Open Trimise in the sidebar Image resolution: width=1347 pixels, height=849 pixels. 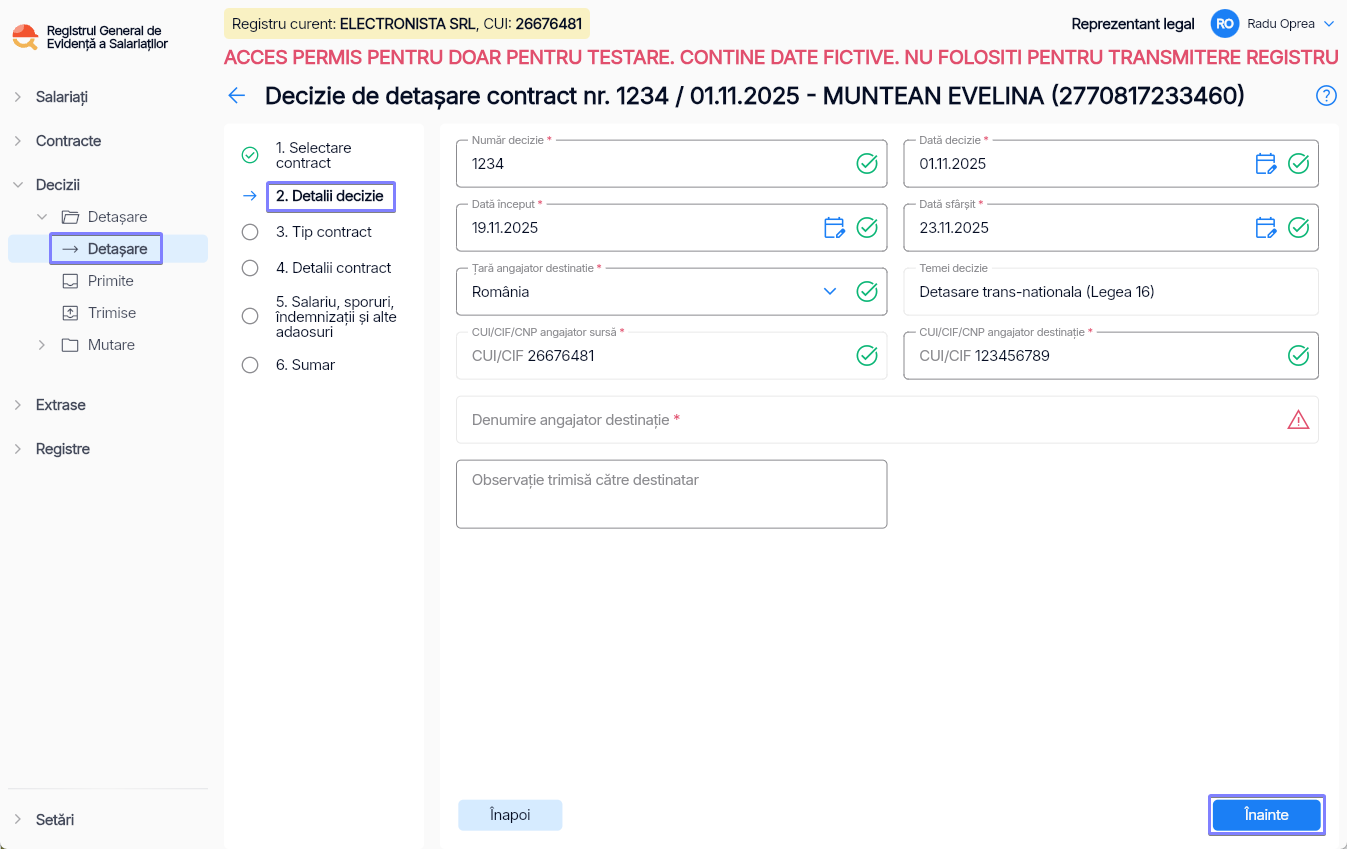(112, 313)
